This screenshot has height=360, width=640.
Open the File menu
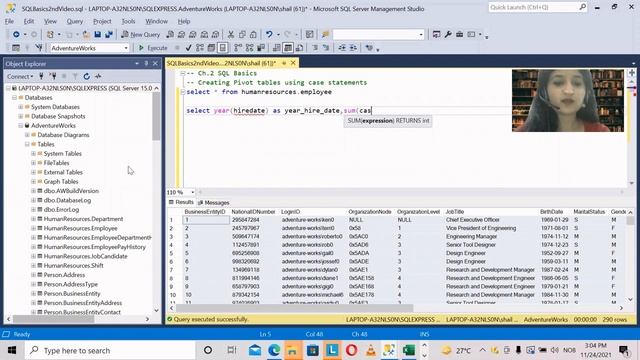click(x=9, y=21)
